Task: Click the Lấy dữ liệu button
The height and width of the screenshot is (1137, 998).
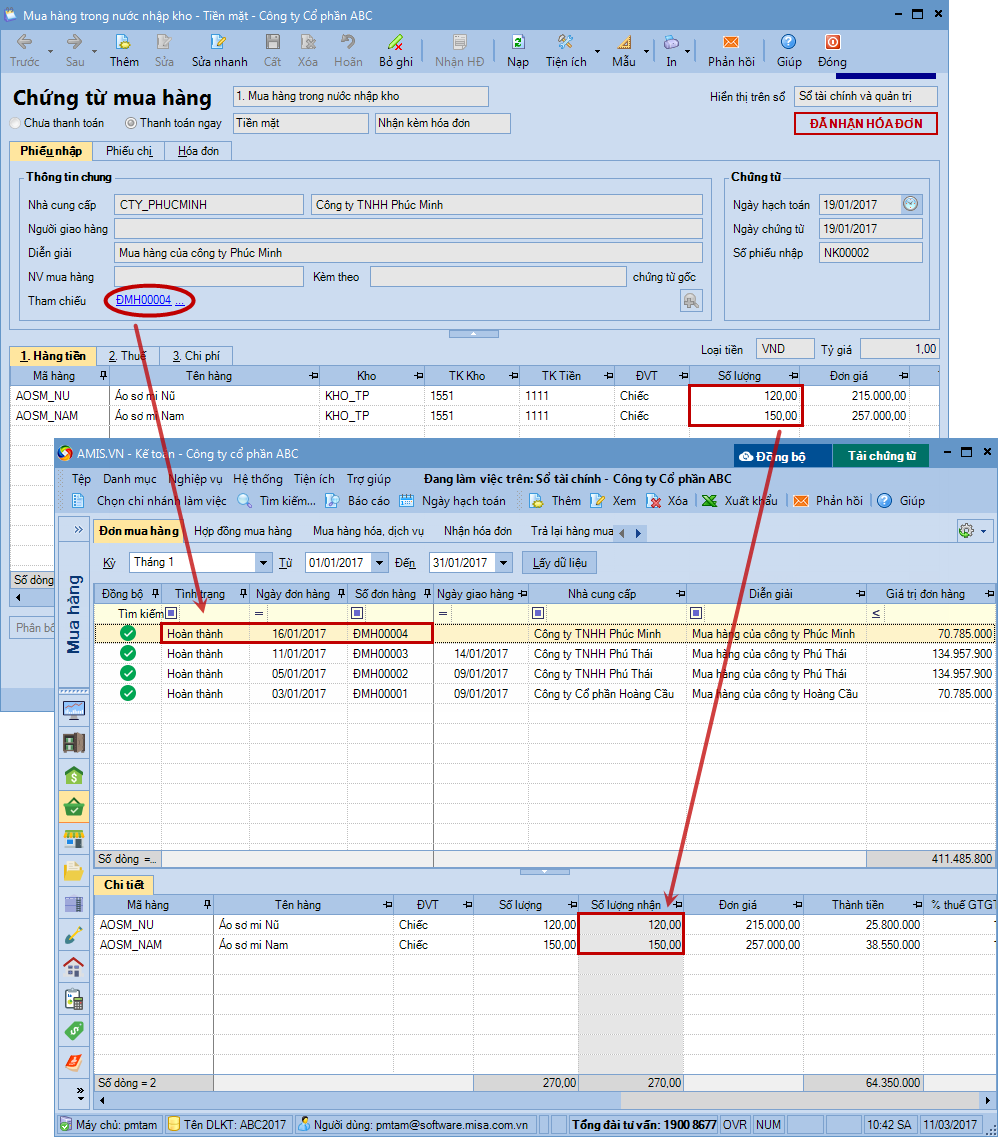Action: (x=559, y=563)
